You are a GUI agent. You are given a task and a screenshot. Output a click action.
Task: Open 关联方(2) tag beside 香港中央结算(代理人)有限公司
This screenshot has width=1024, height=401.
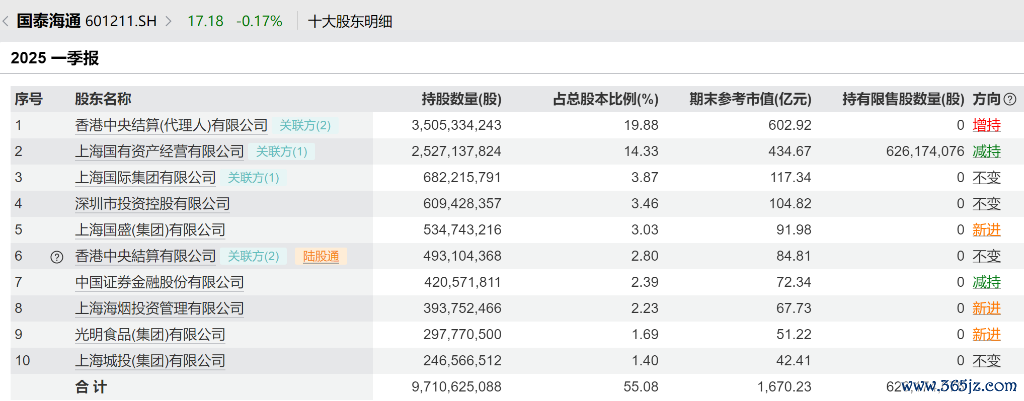(305, 126)
